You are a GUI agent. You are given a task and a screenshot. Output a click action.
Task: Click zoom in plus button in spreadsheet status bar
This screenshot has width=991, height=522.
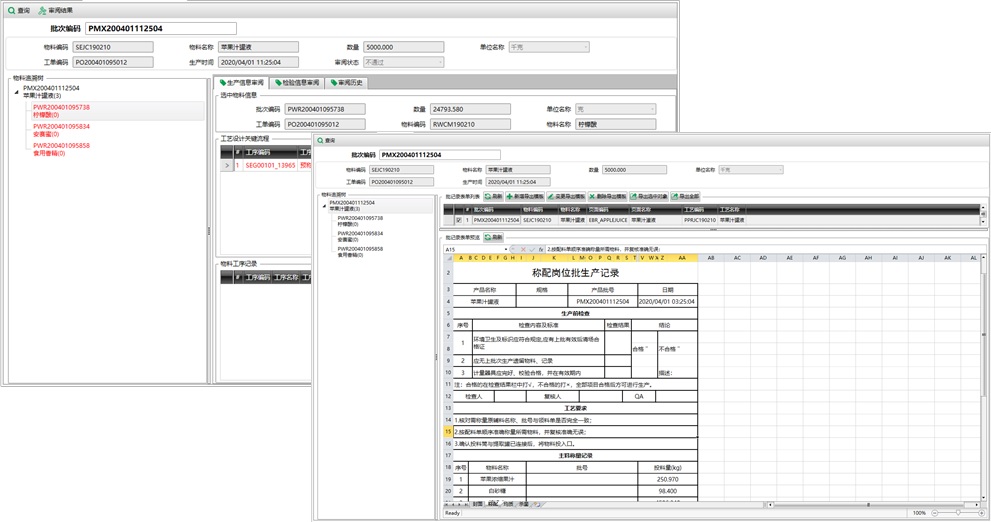tap(982, 513)
